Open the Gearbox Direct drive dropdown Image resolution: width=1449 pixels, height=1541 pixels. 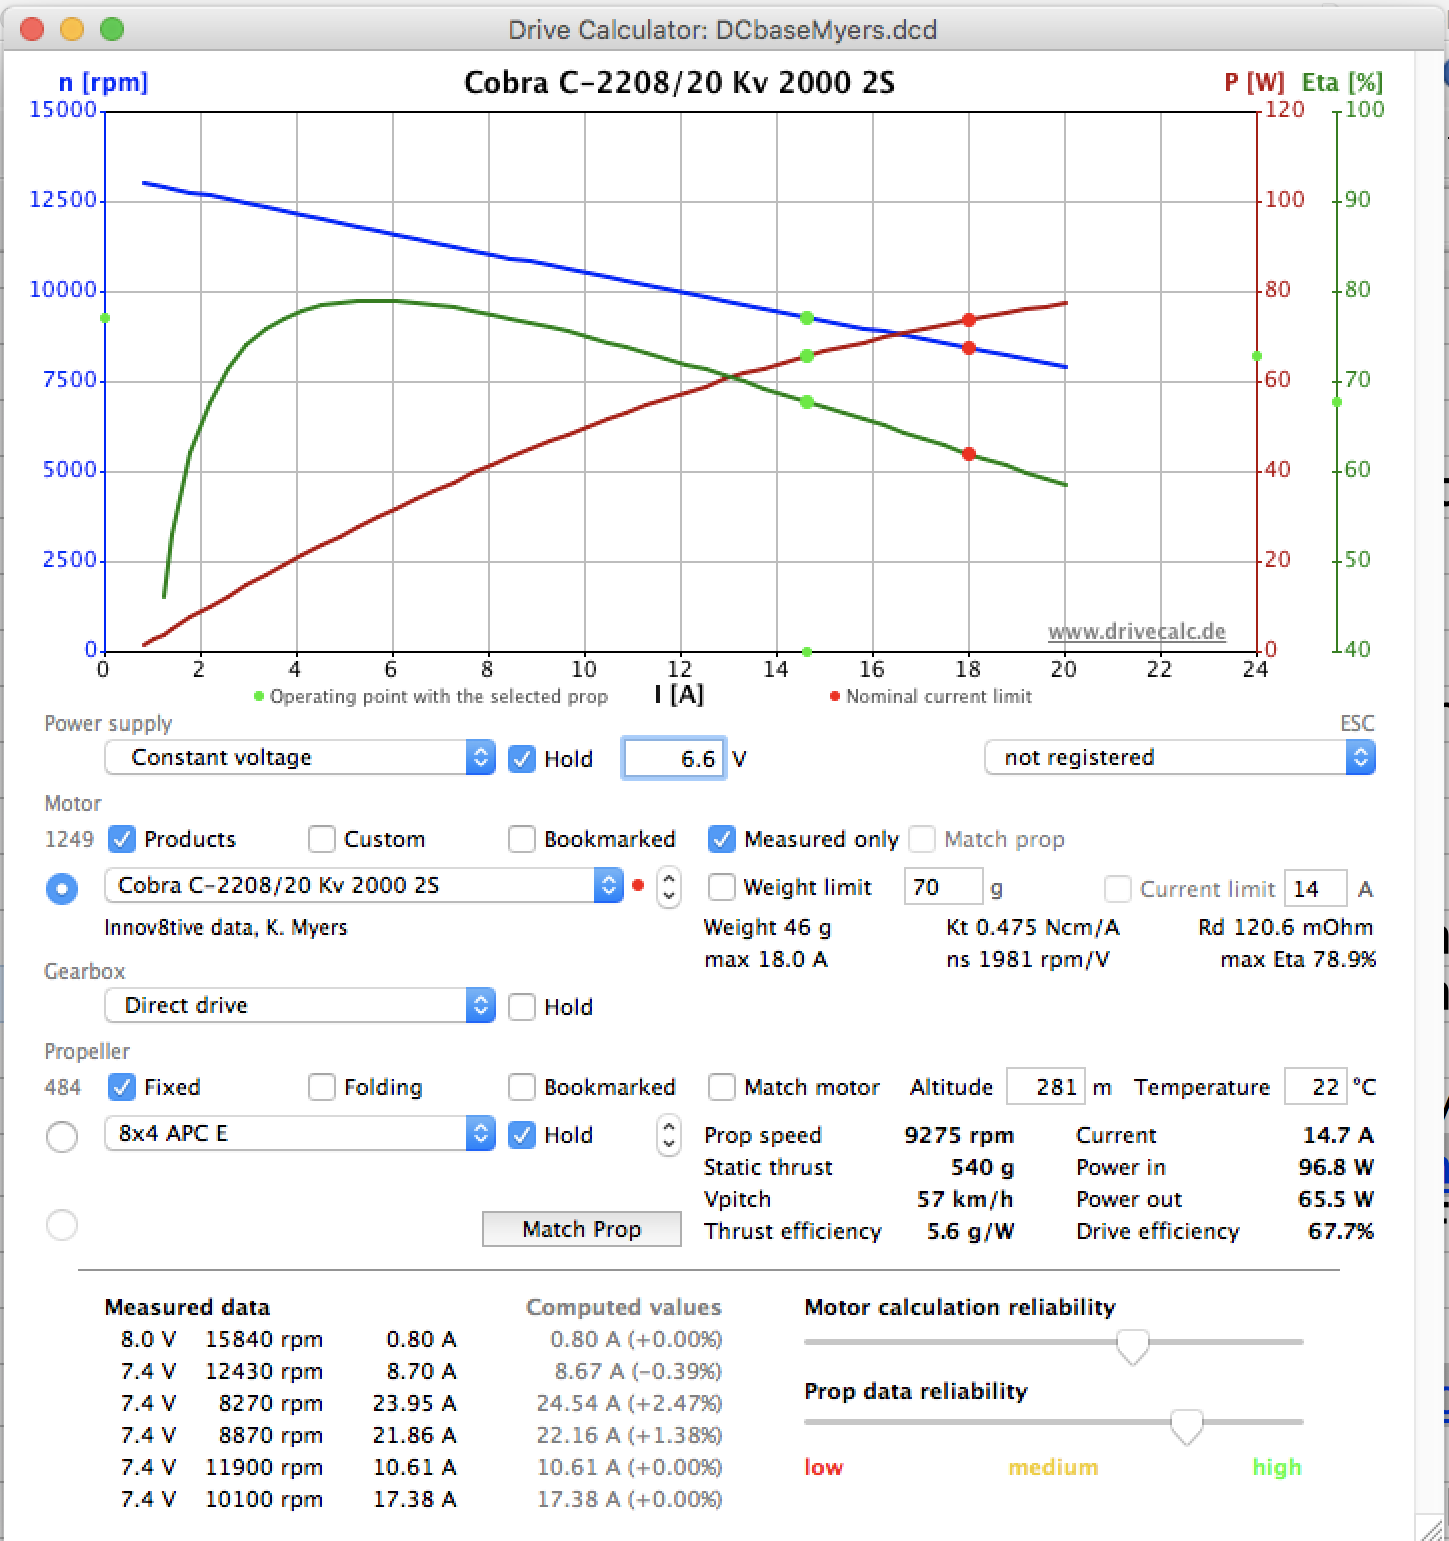[300, 1006]
